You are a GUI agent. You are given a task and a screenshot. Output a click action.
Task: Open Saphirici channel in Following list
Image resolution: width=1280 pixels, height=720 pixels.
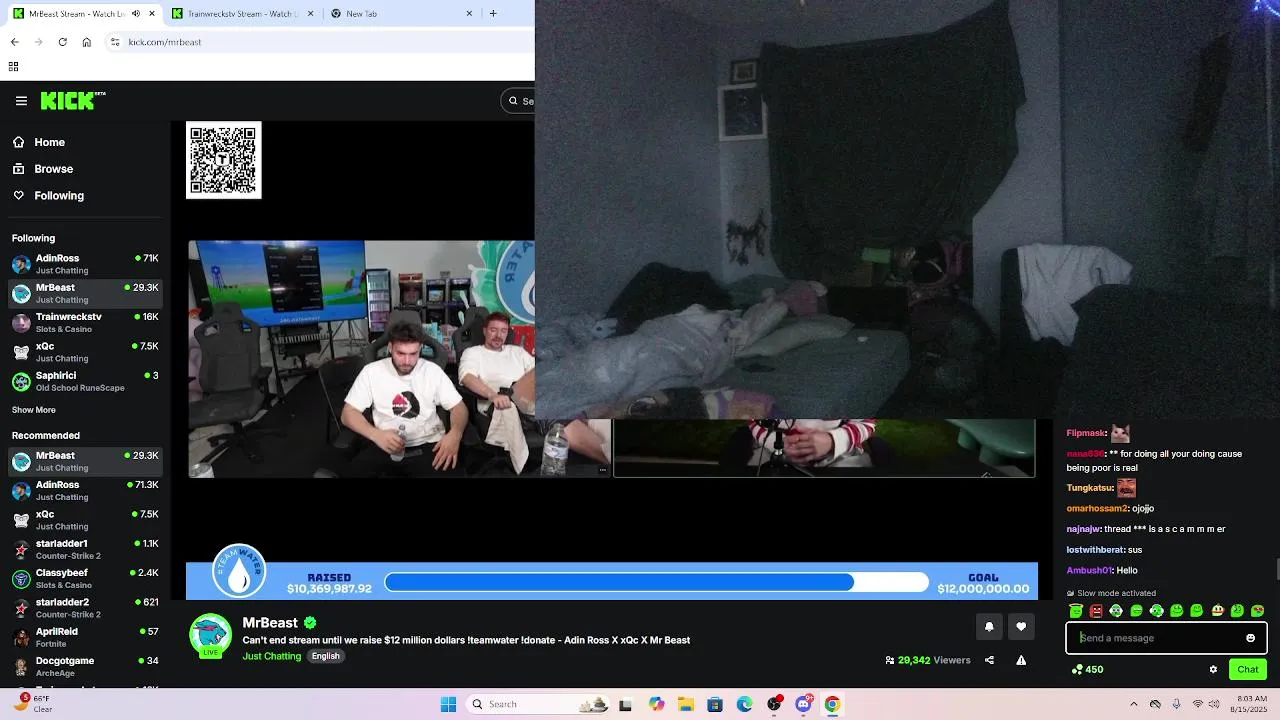tap(86, 381)
